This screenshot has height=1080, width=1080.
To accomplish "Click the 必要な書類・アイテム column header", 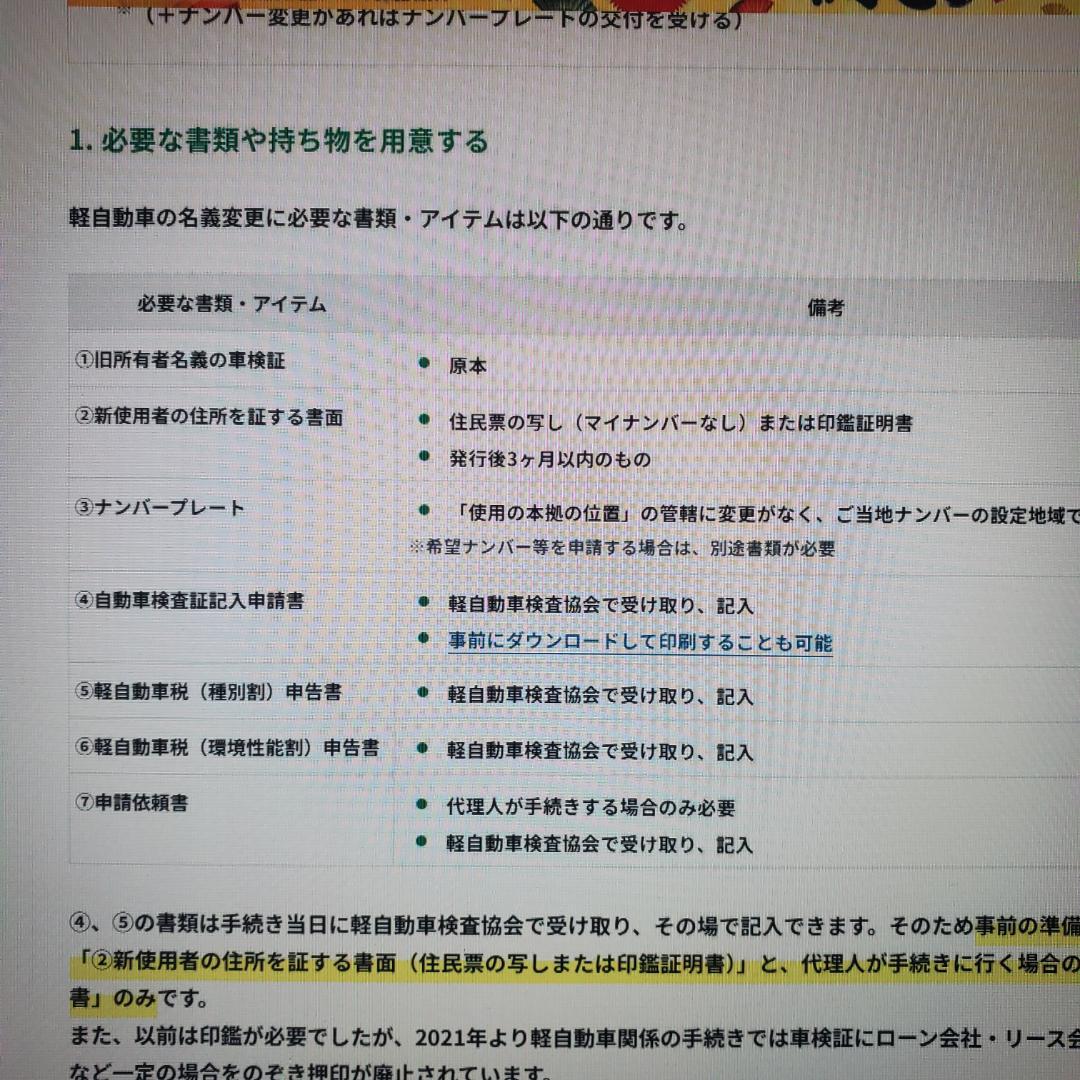I will pyautogui.click(x=231, y=305).
